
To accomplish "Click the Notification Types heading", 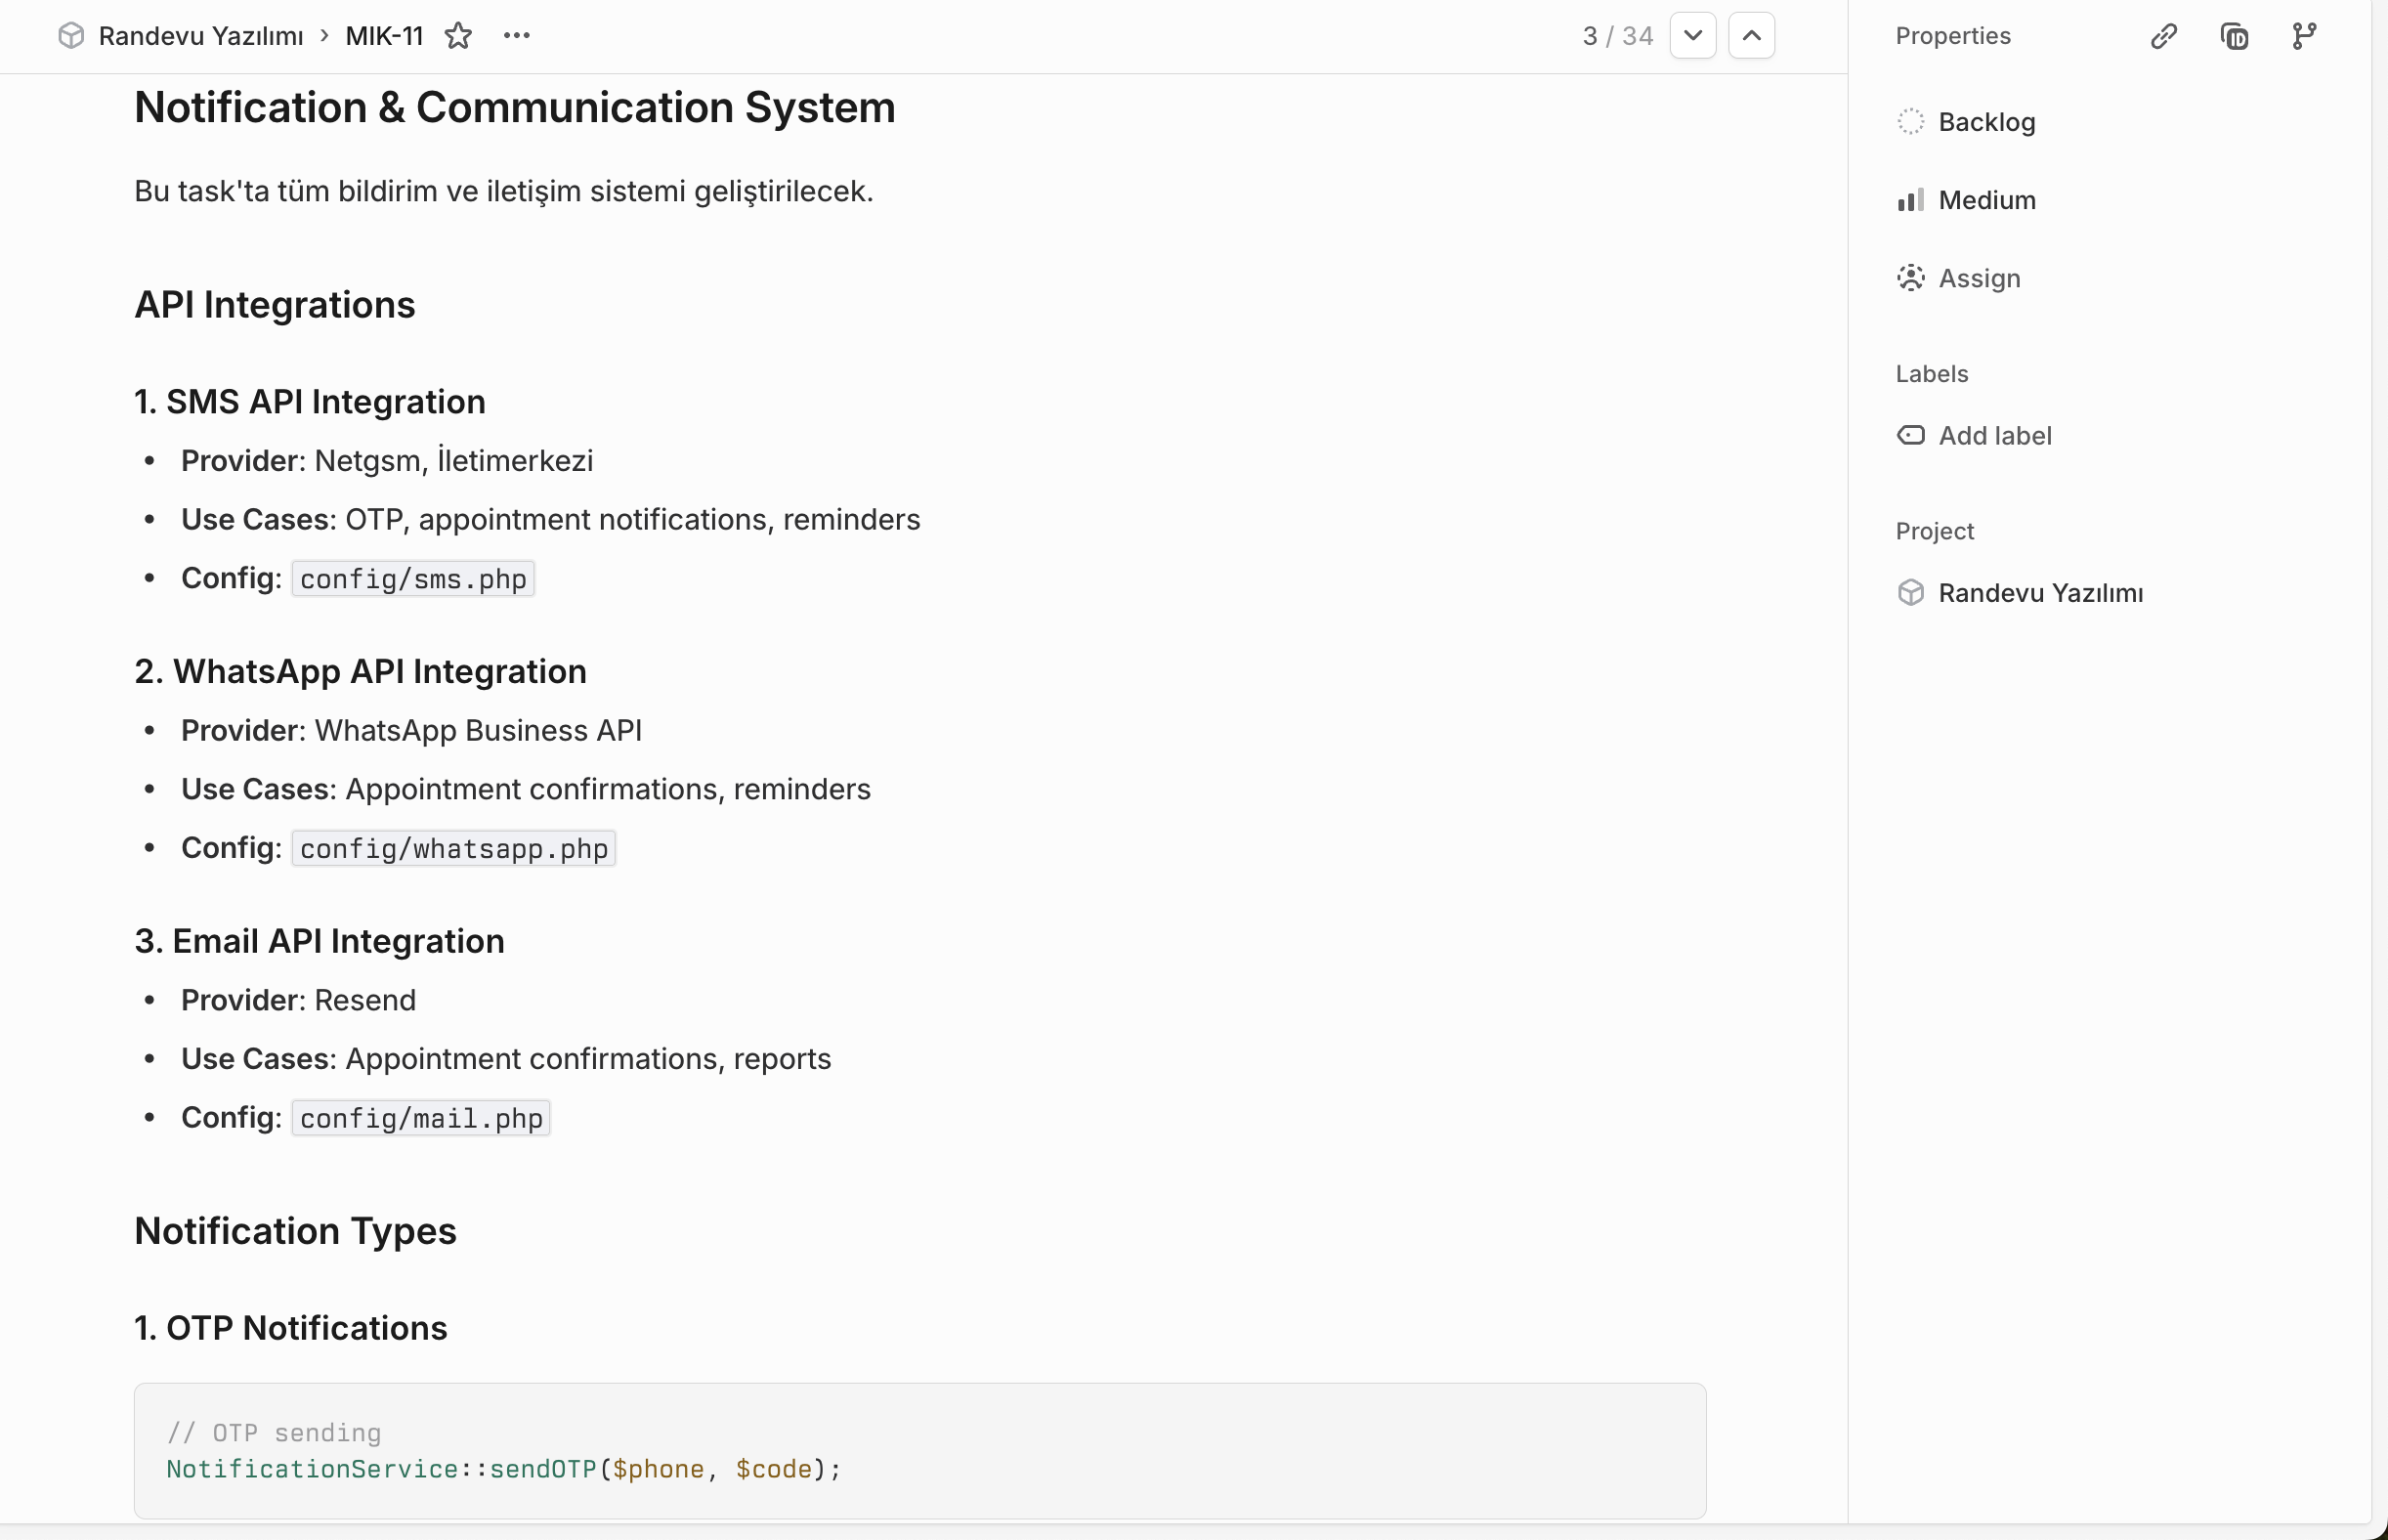I will coord(296,1232).
